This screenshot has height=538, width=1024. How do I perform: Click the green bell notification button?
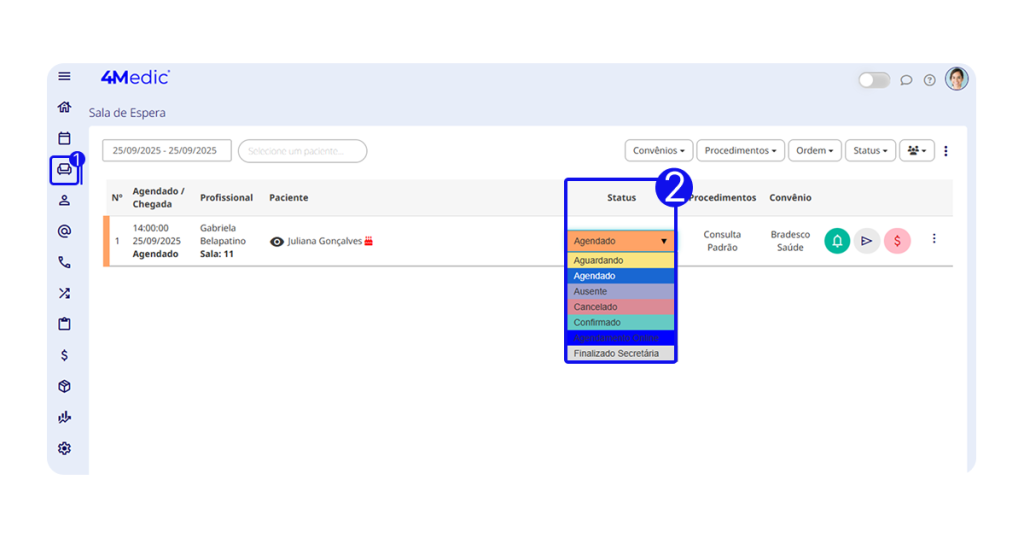(x=837, y=241)
